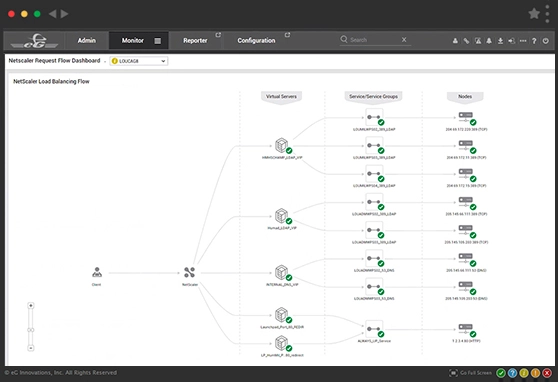Open Reporter in new window icon
The width and height of the screenshot is (558, 382).
[218, 35]
